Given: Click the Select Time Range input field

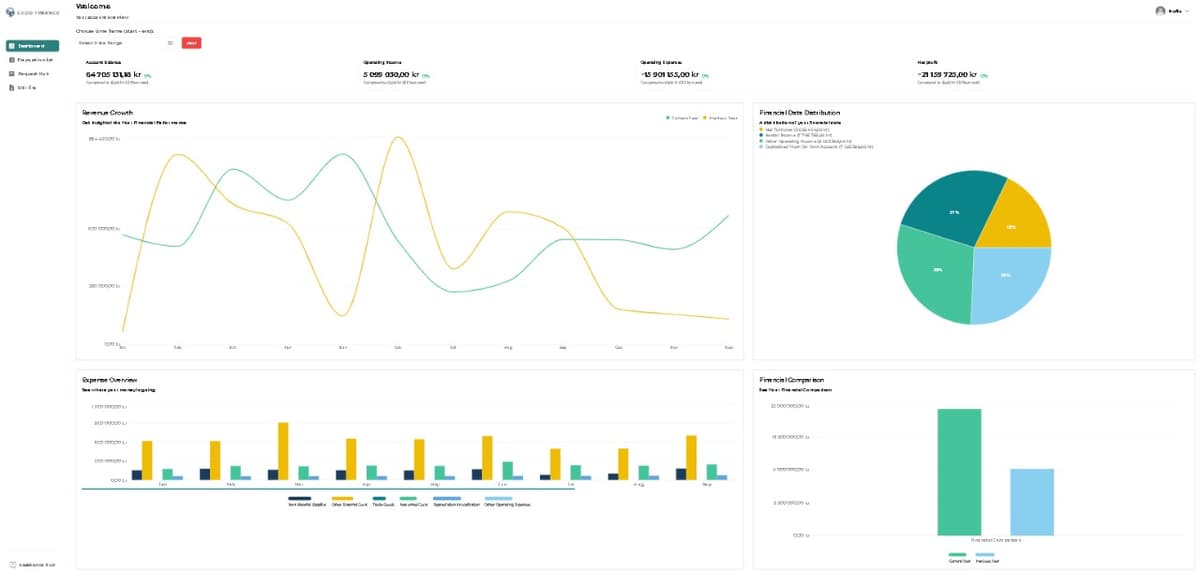Looking at the screenshot, I should point(126,43).
